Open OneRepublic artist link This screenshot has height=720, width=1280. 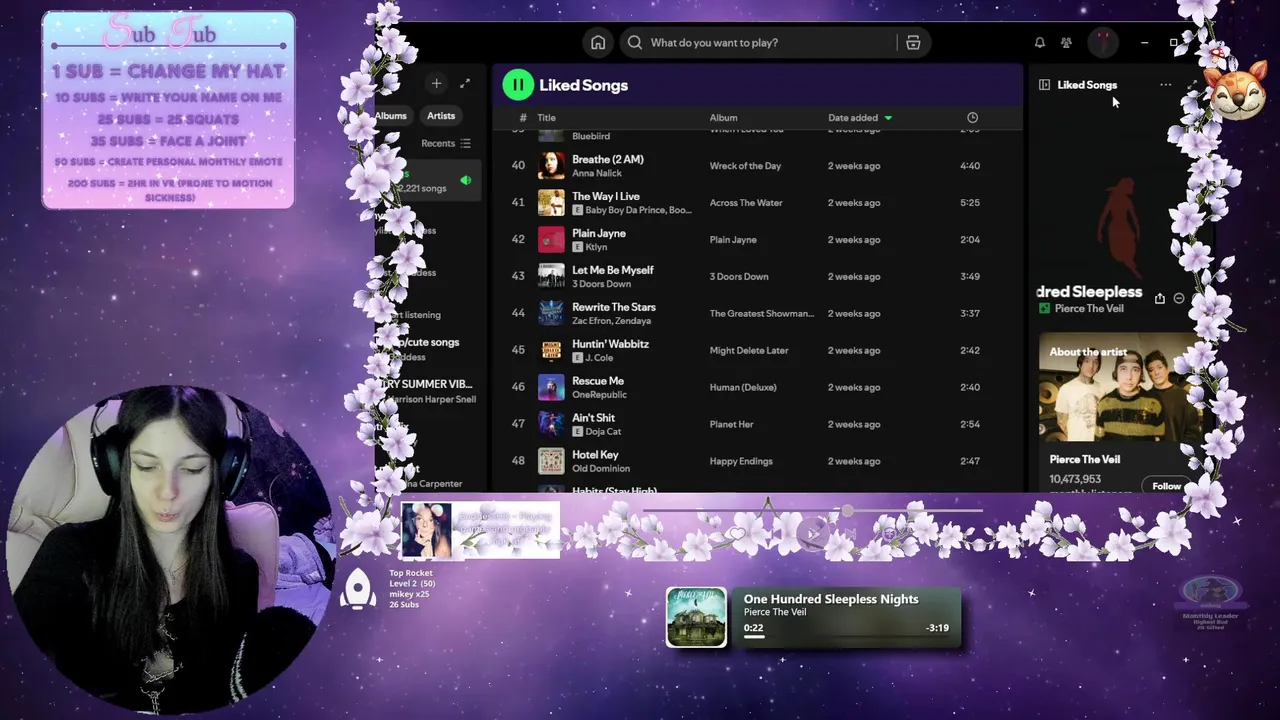pos(599,395)
